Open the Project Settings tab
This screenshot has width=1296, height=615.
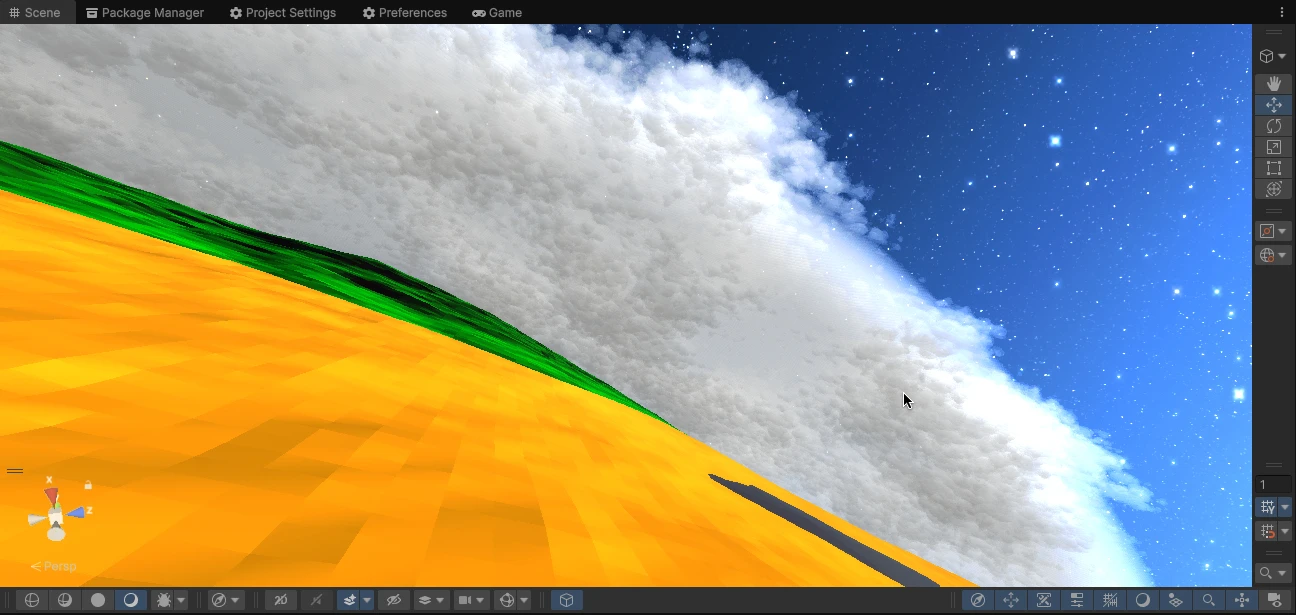click(283, 13)
